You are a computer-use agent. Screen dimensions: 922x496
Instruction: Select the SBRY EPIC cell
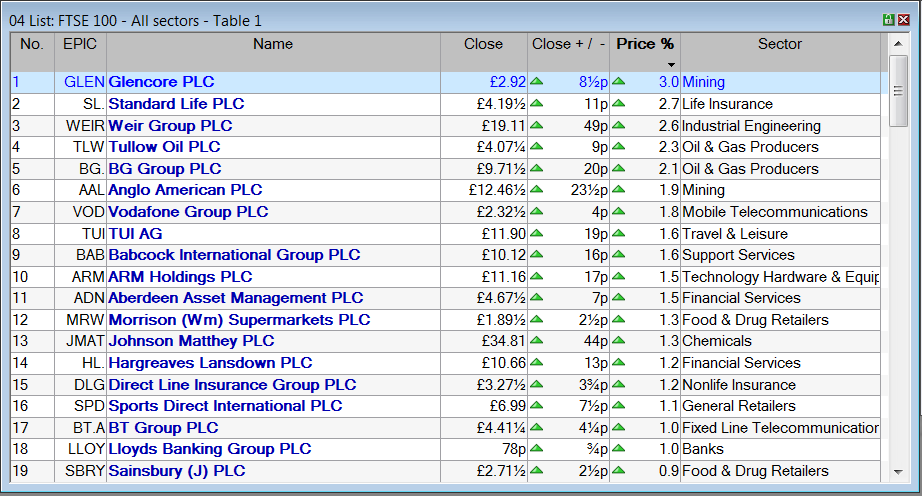pyautogui.click(x=81, y=471)
